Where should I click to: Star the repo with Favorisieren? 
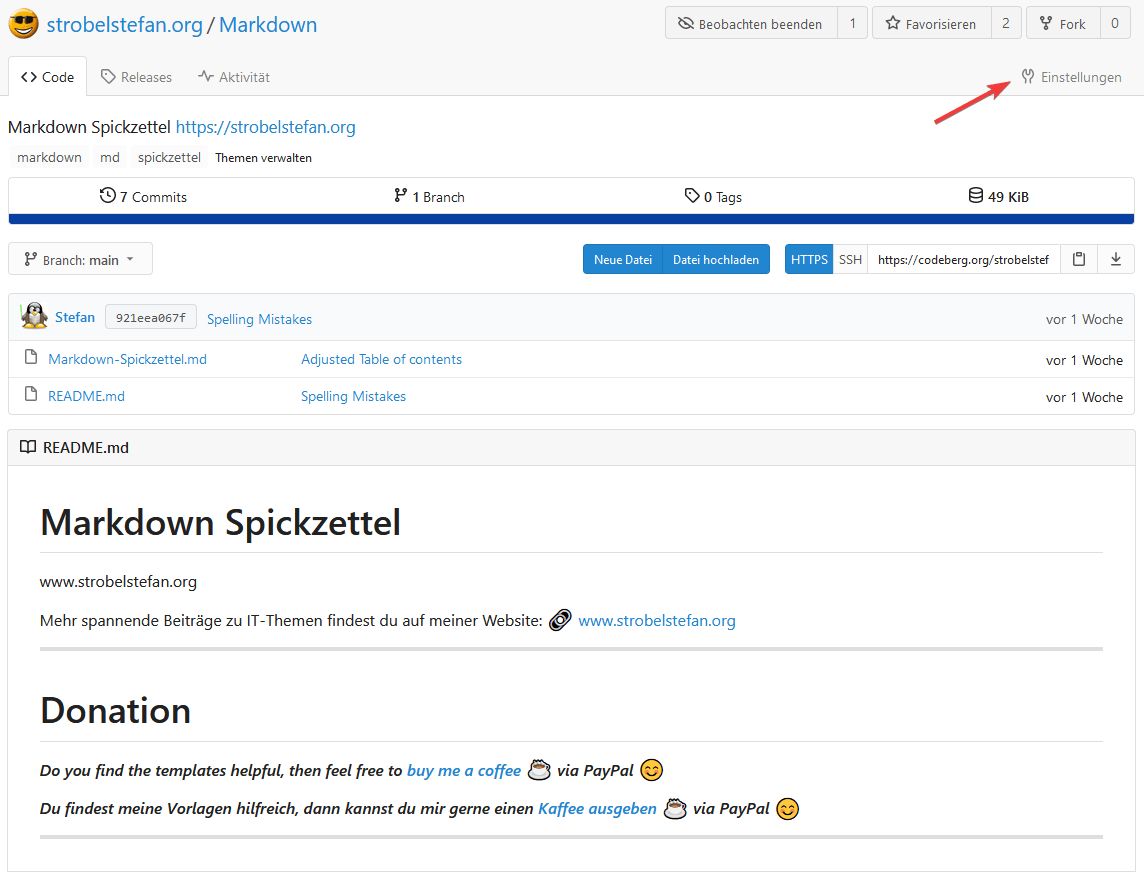931,24
